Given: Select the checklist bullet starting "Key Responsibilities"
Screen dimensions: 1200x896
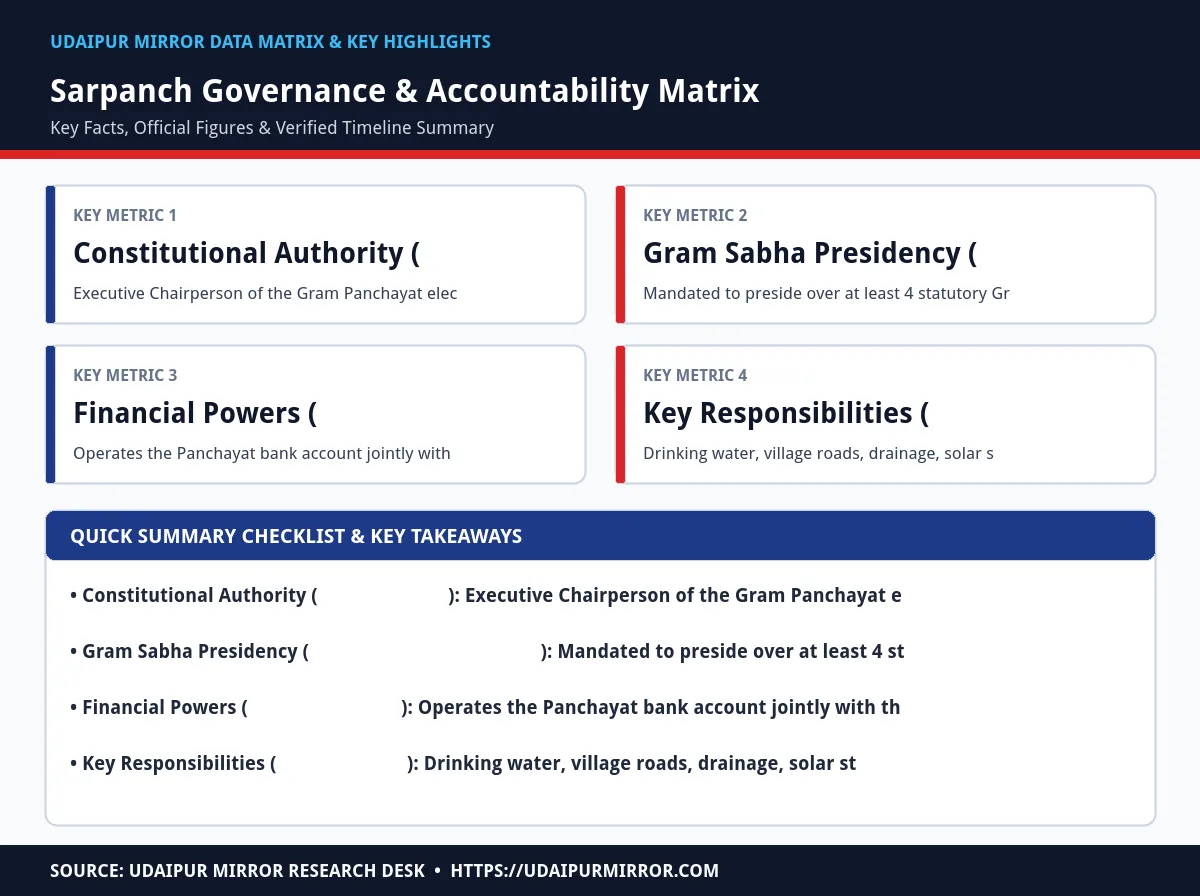Looking at the screenshot, I should (463, 763).
